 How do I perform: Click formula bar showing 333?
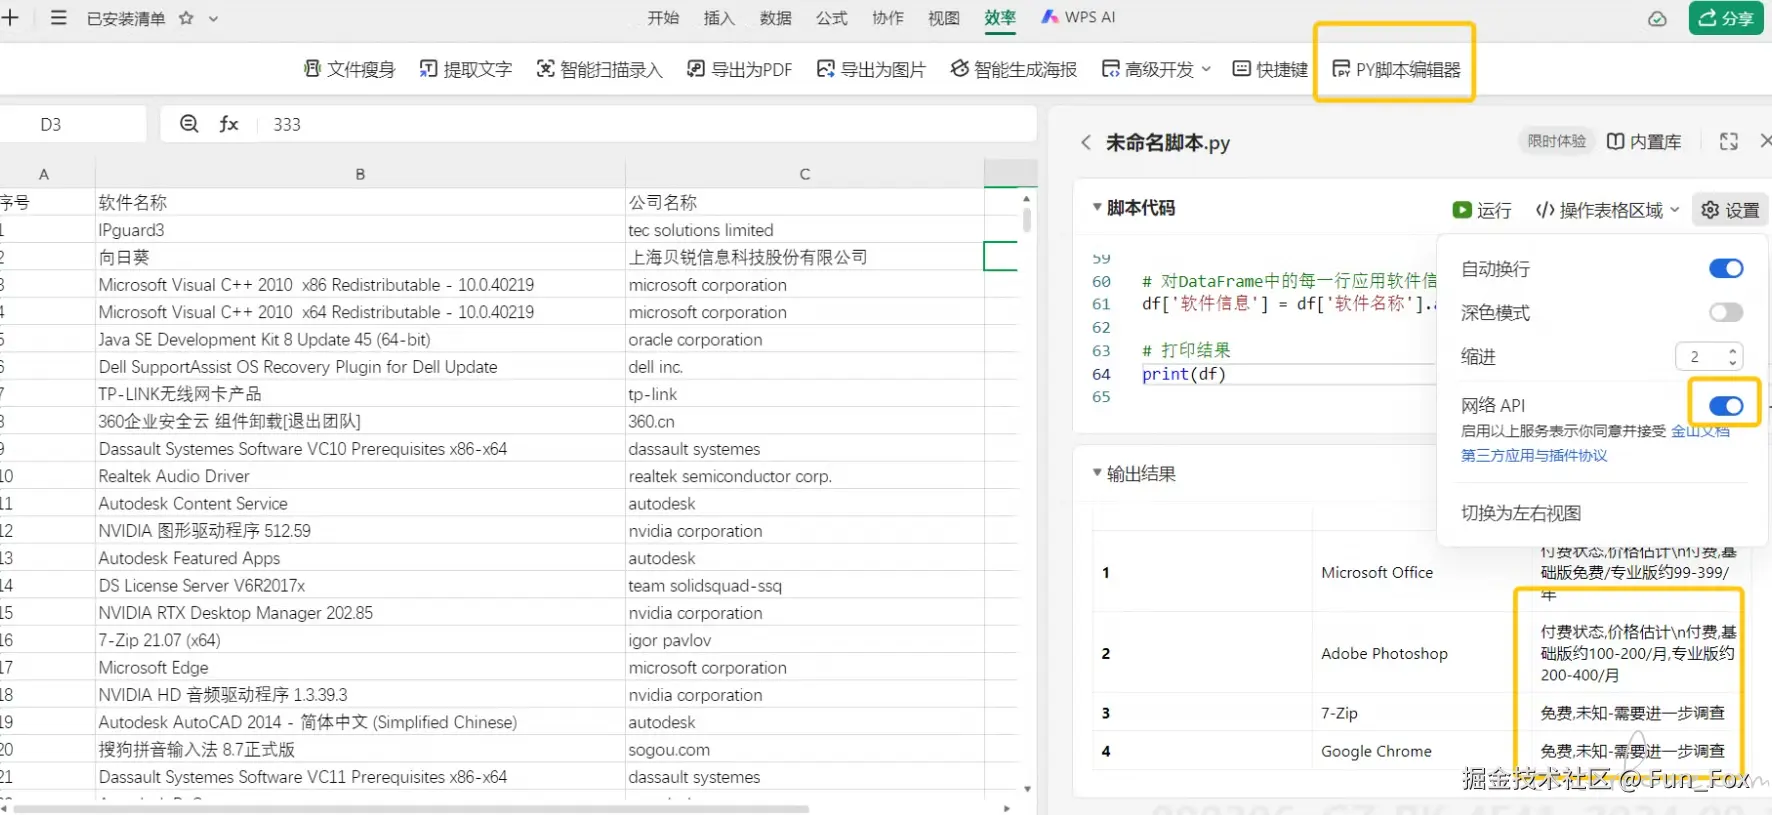[x=645, y=124]
